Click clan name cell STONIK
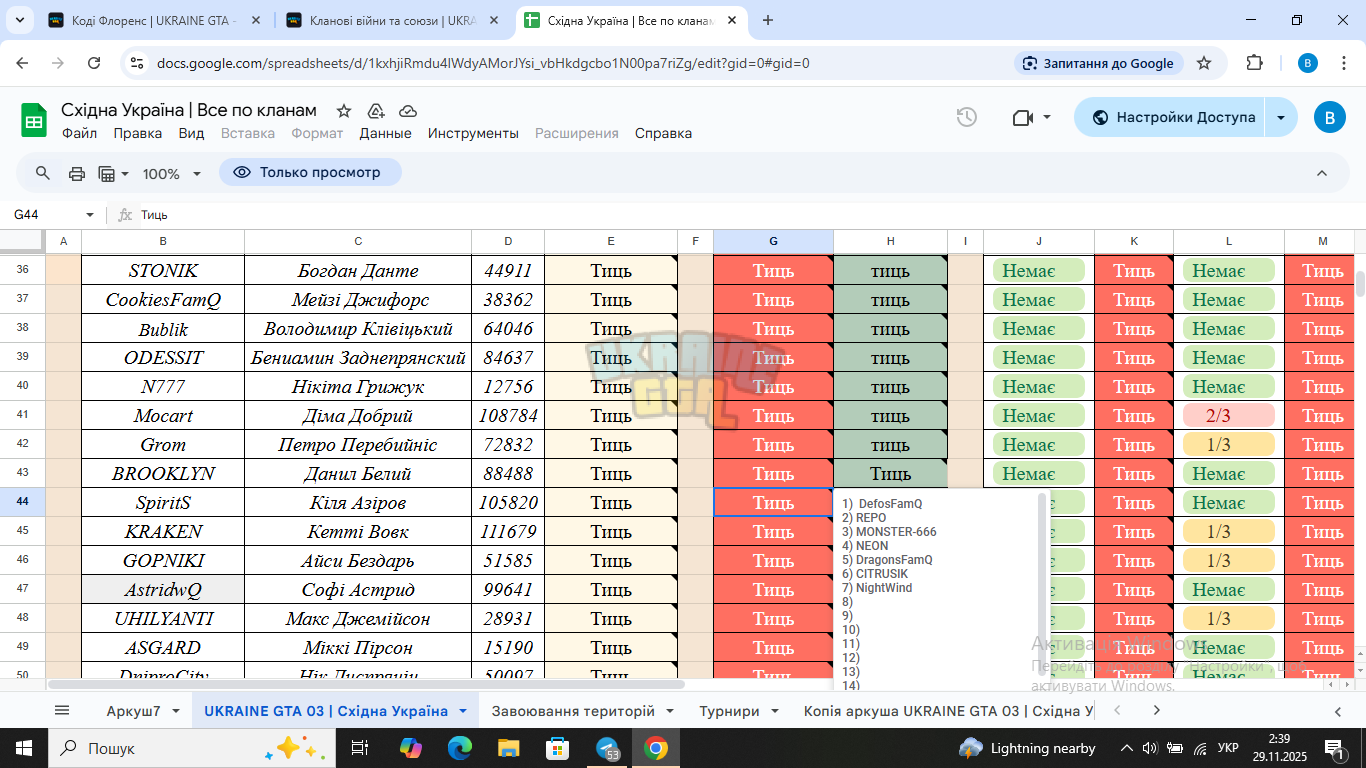 [163, 271]
